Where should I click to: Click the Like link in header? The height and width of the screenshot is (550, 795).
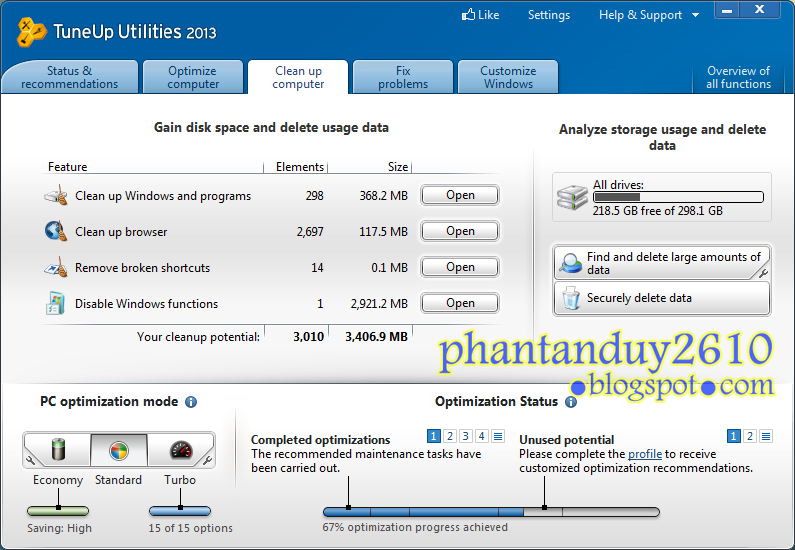pyautogui.click(x=488, y=15)
